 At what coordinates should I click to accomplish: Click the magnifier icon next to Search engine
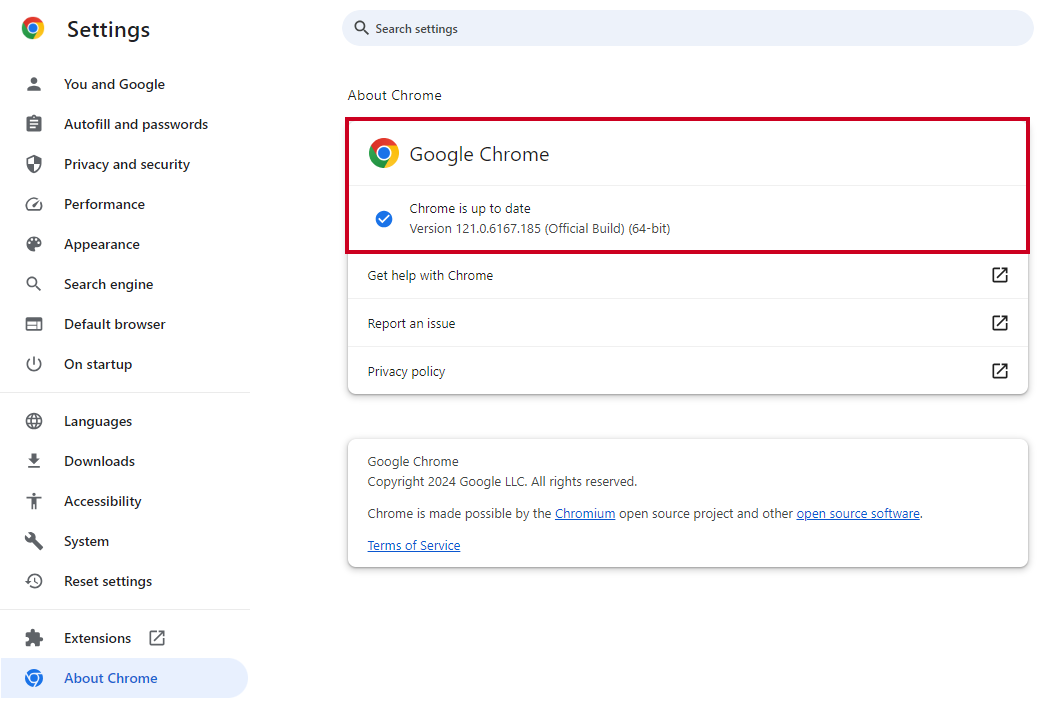tap(34, 284)
